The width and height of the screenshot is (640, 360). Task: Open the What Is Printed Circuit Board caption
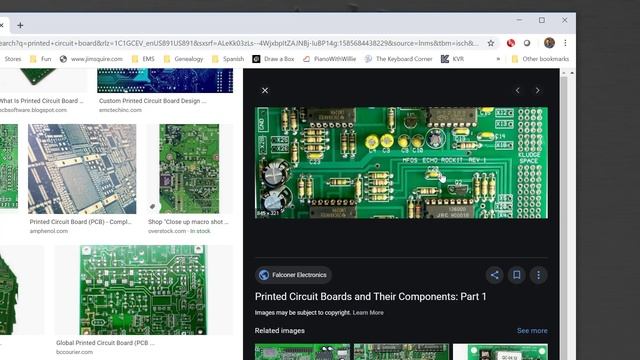pyautogui.click(x=41, y=101)
